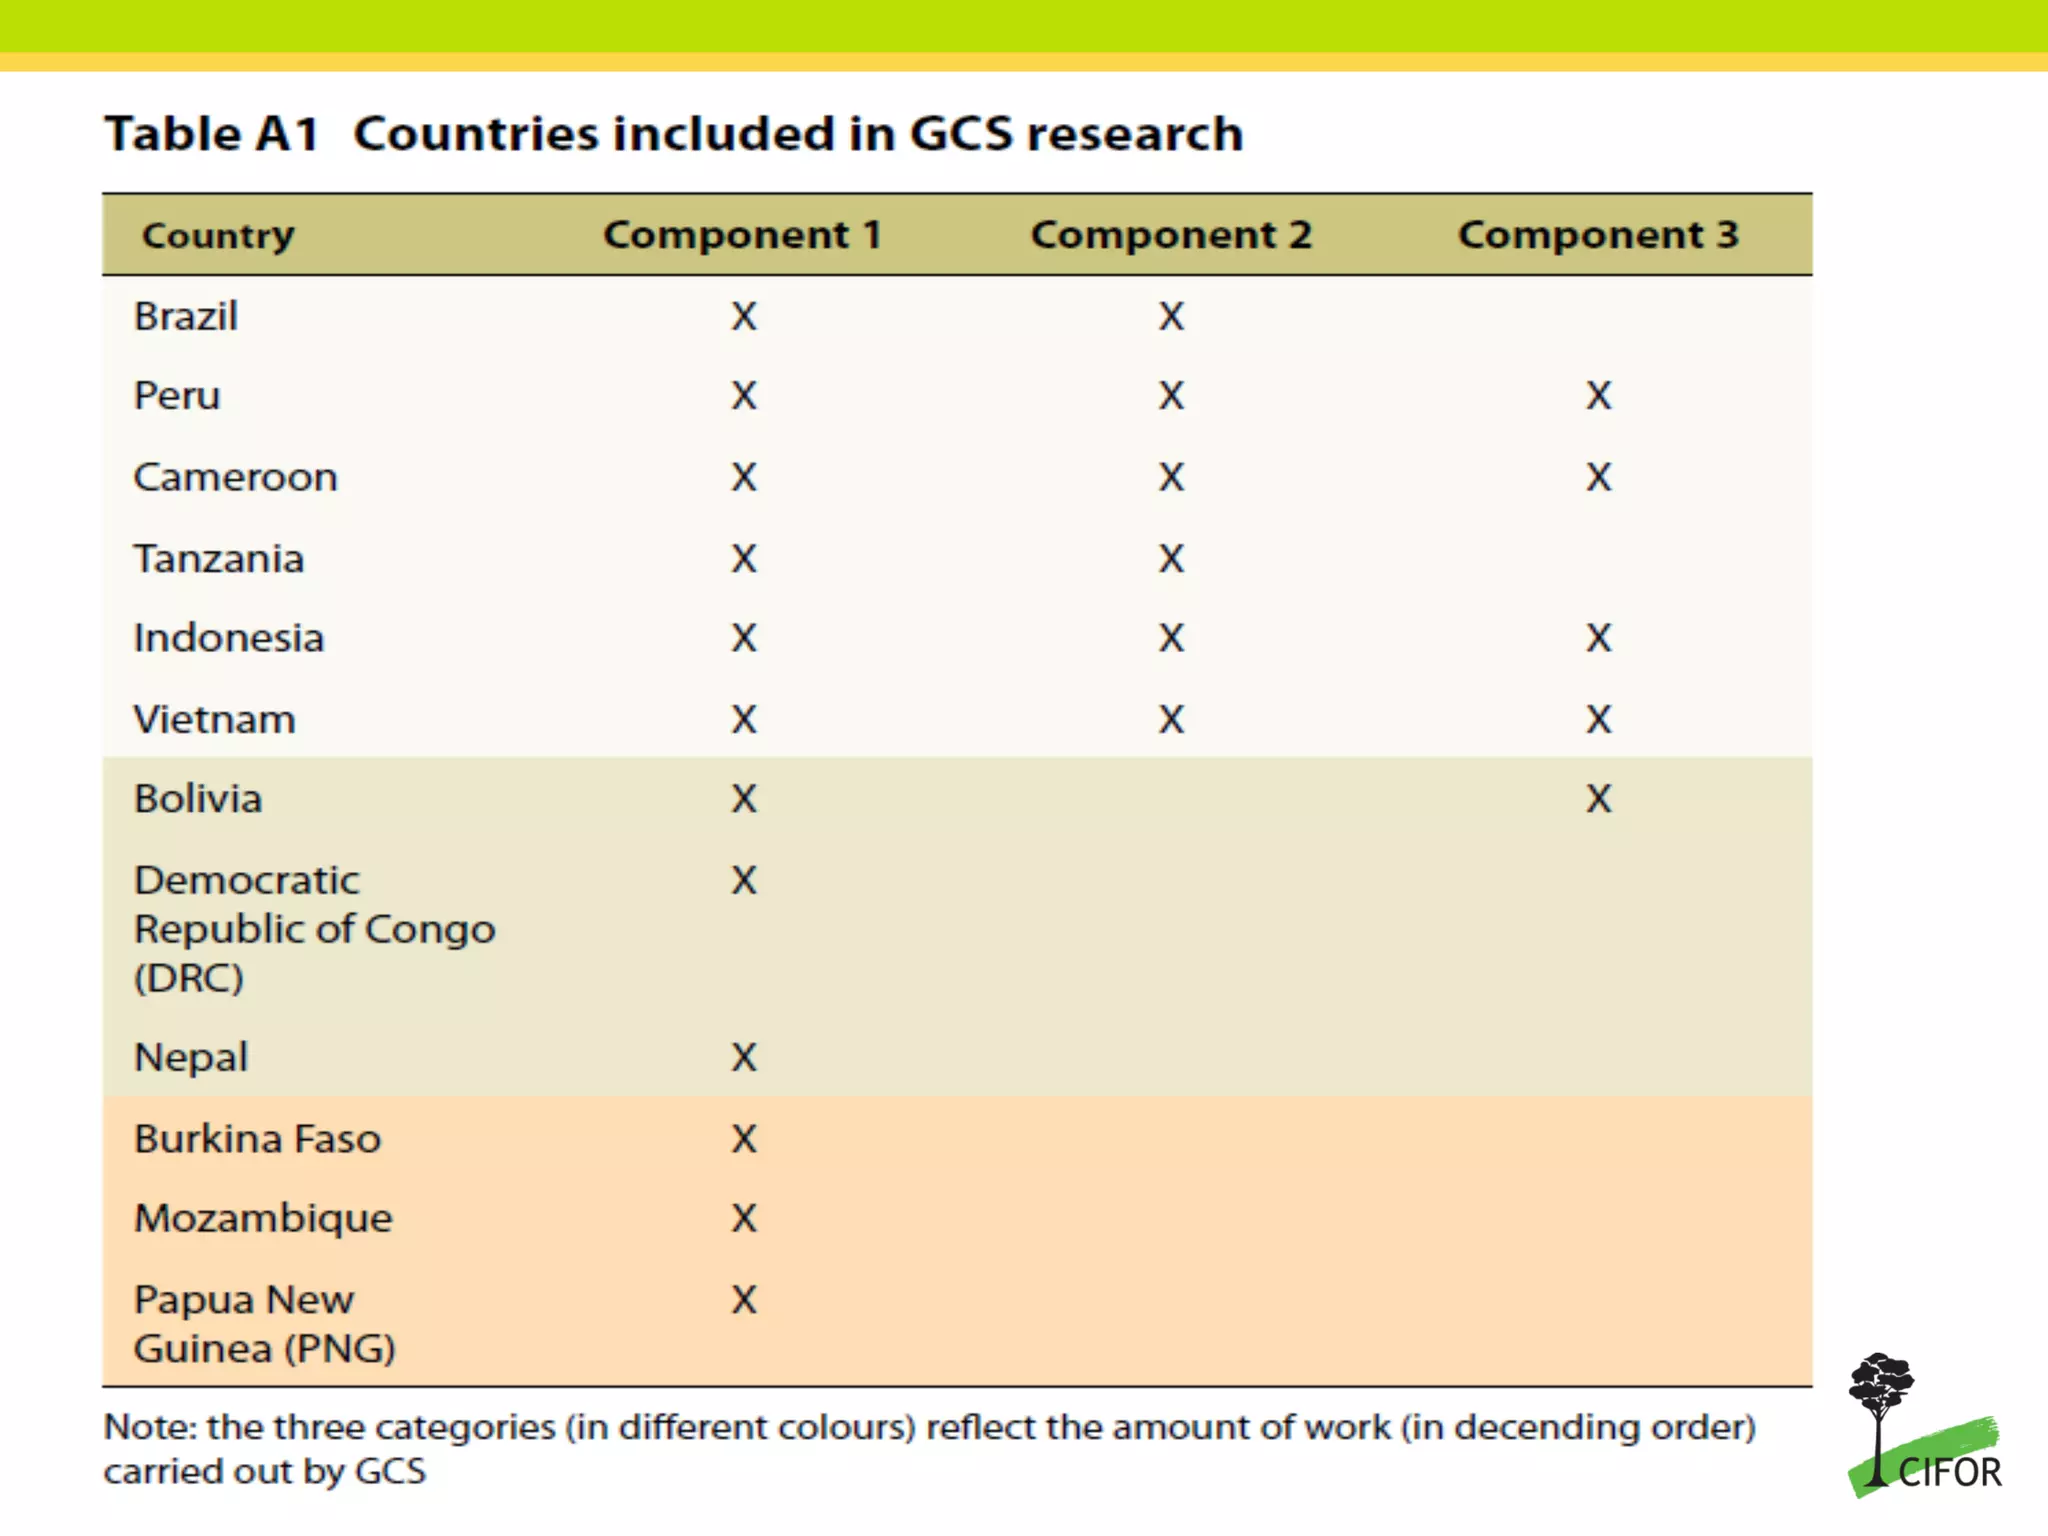Click the note text below the table
2048x1536 pixels.
click(930, 1449)
